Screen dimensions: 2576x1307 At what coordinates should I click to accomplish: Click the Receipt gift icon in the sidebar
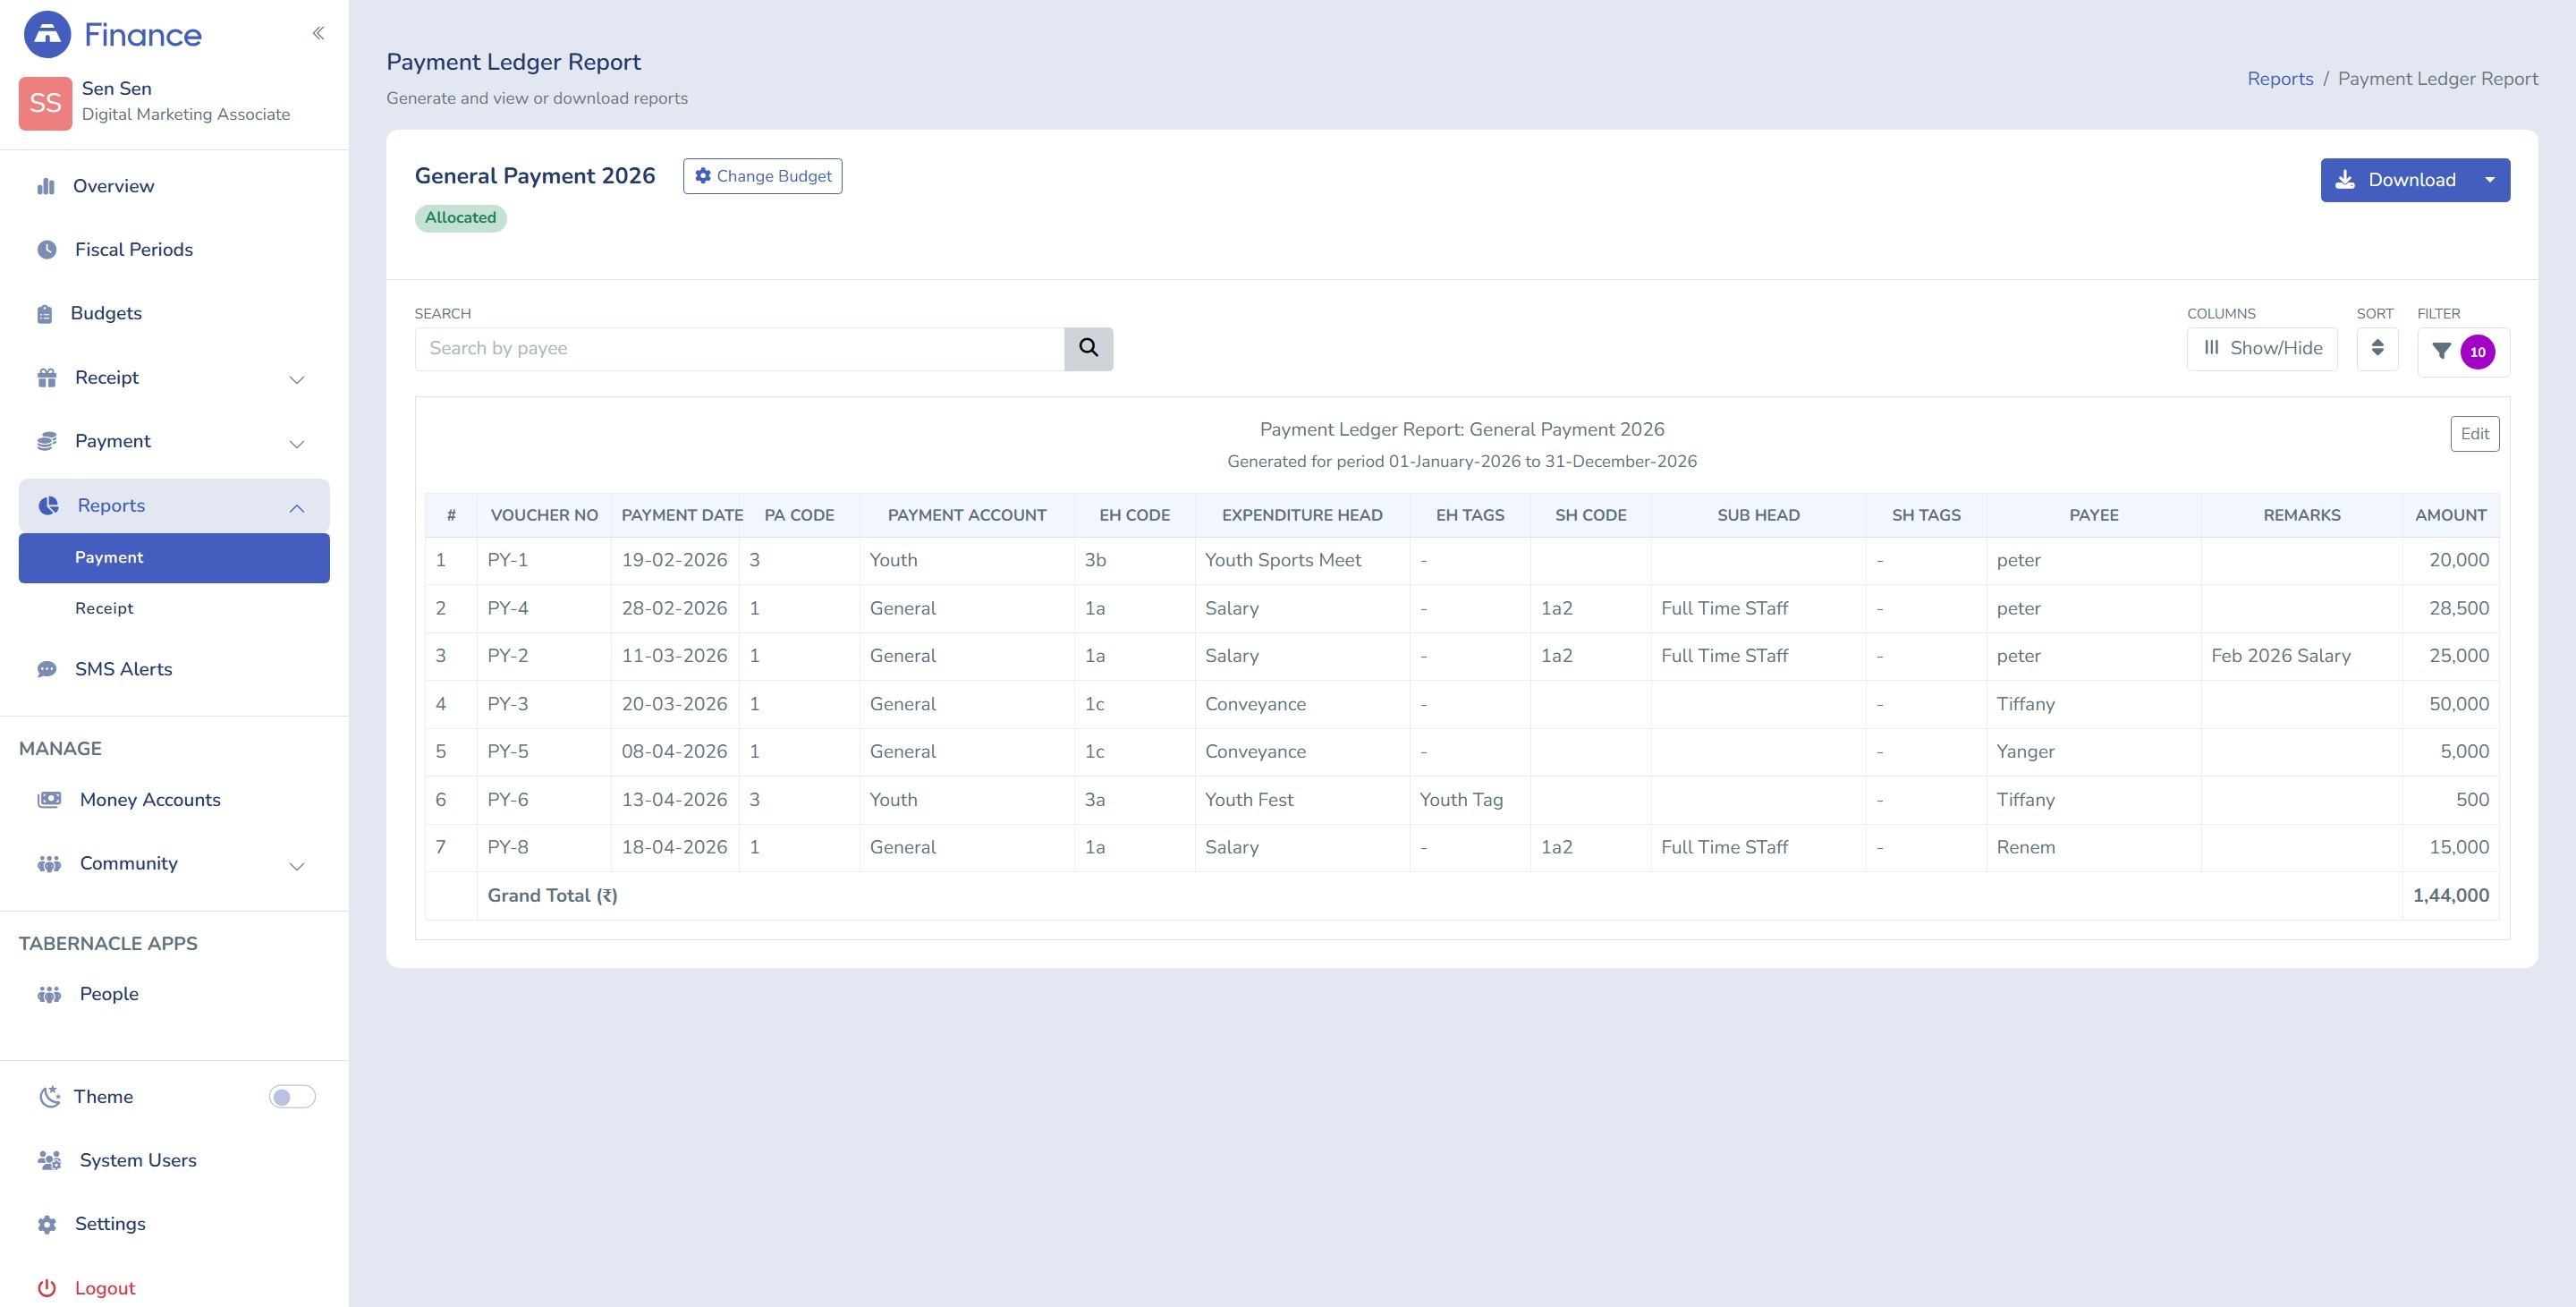click(x=47, y=378)
